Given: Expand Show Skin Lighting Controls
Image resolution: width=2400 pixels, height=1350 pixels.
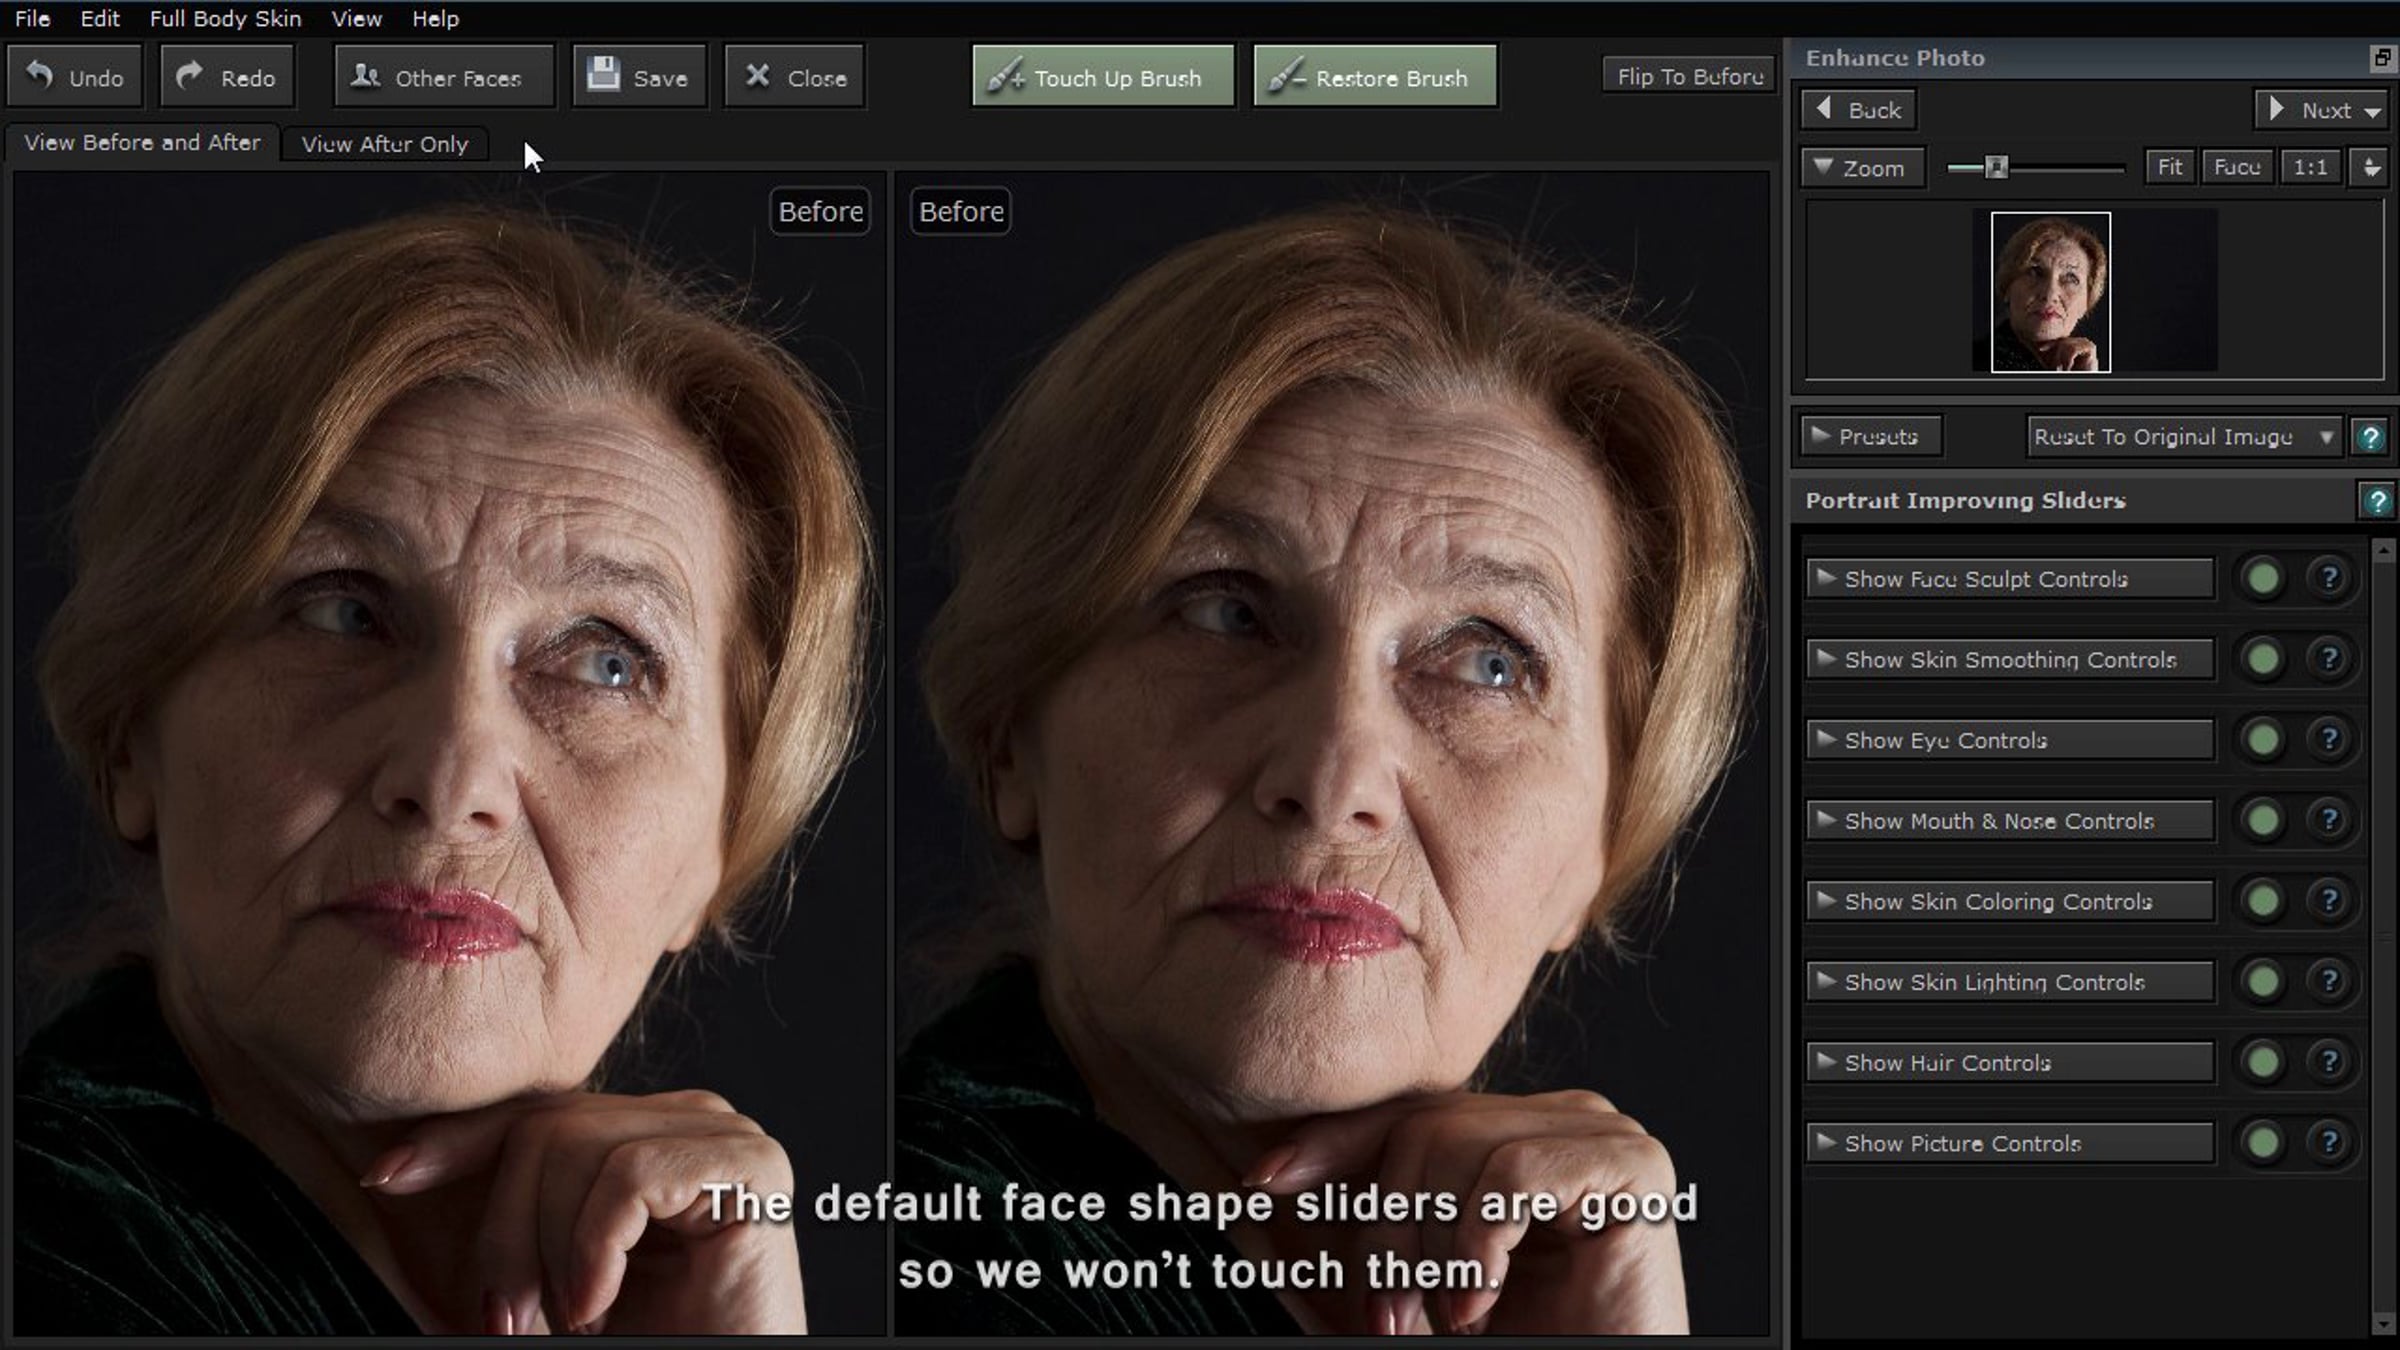Looking at the screenshot, I should 2010,982.
